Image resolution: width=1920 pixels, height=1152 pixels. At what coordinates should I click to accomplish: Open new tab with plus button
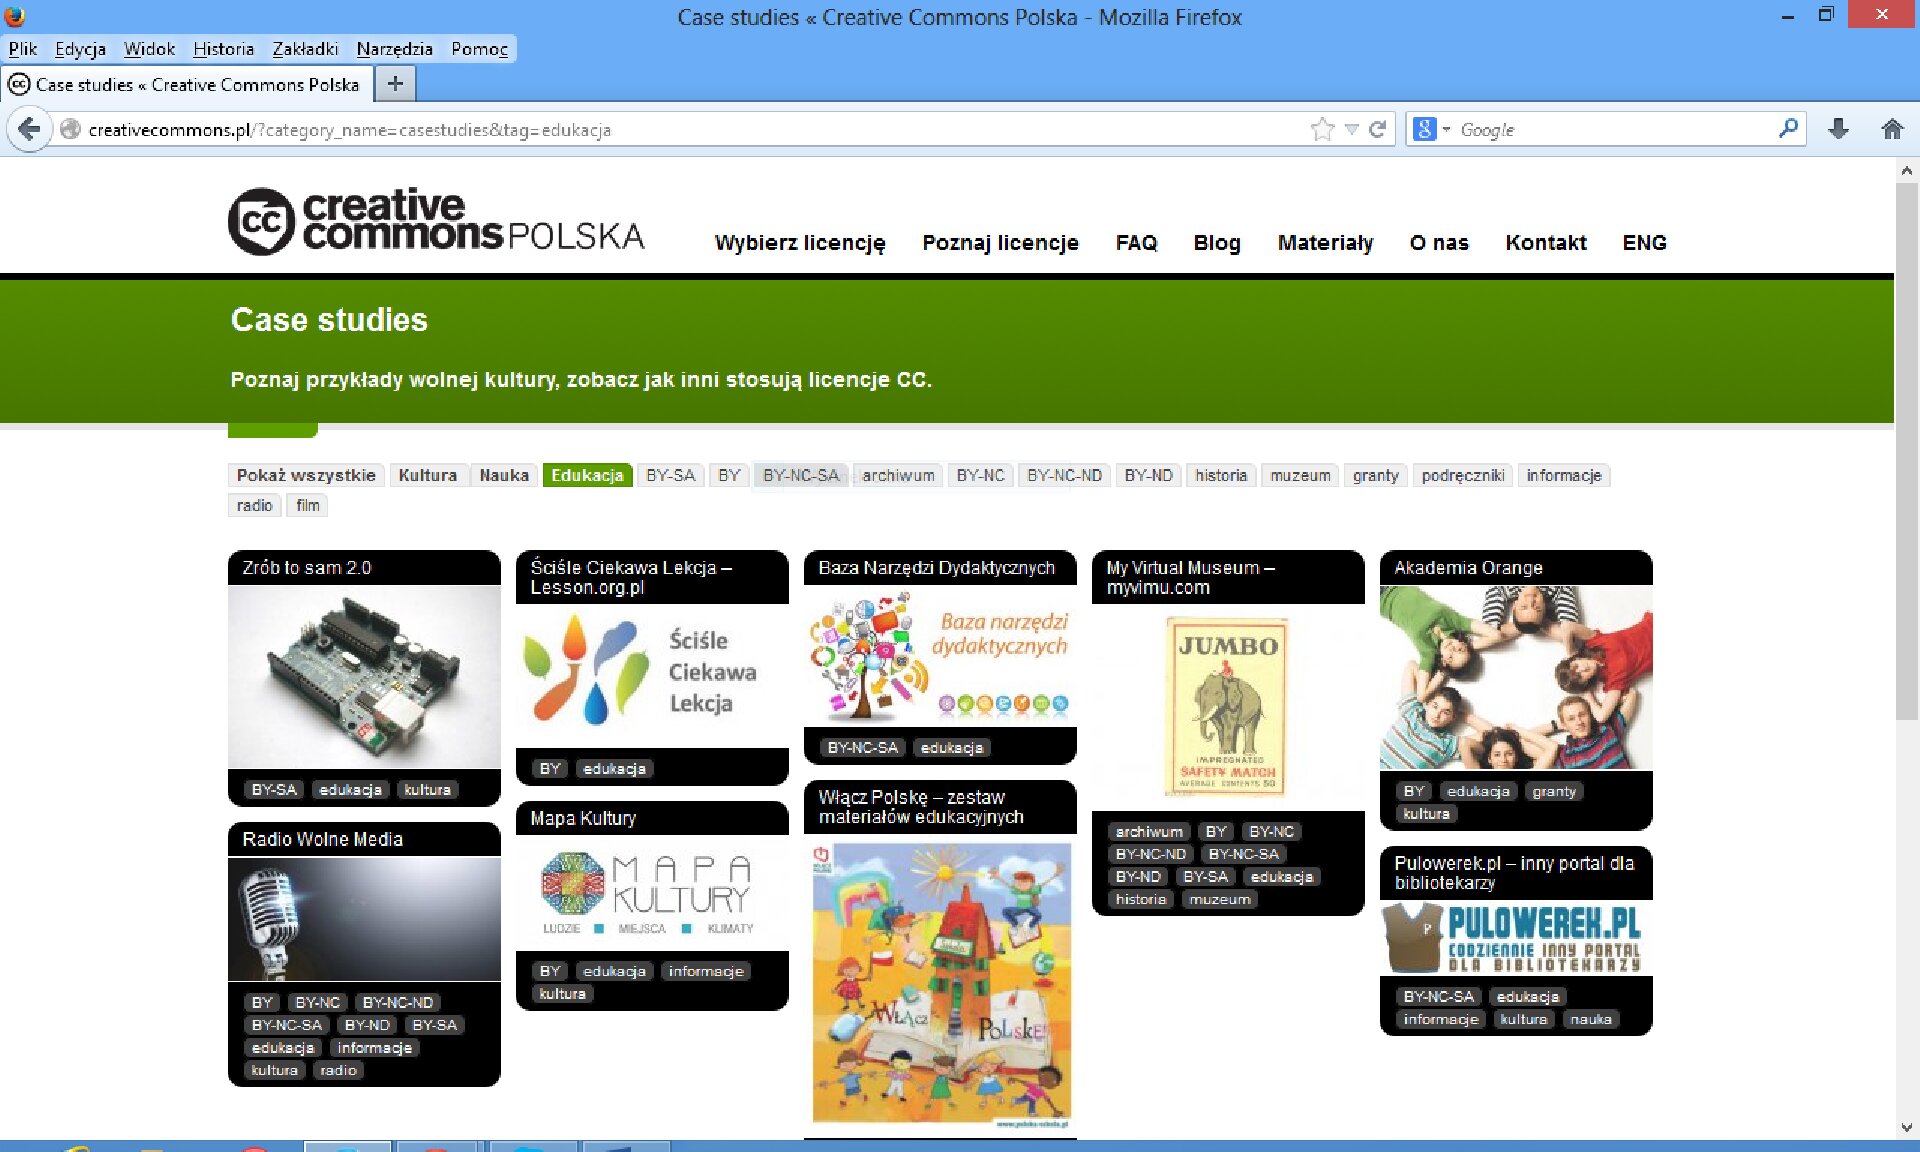point(395,84)
